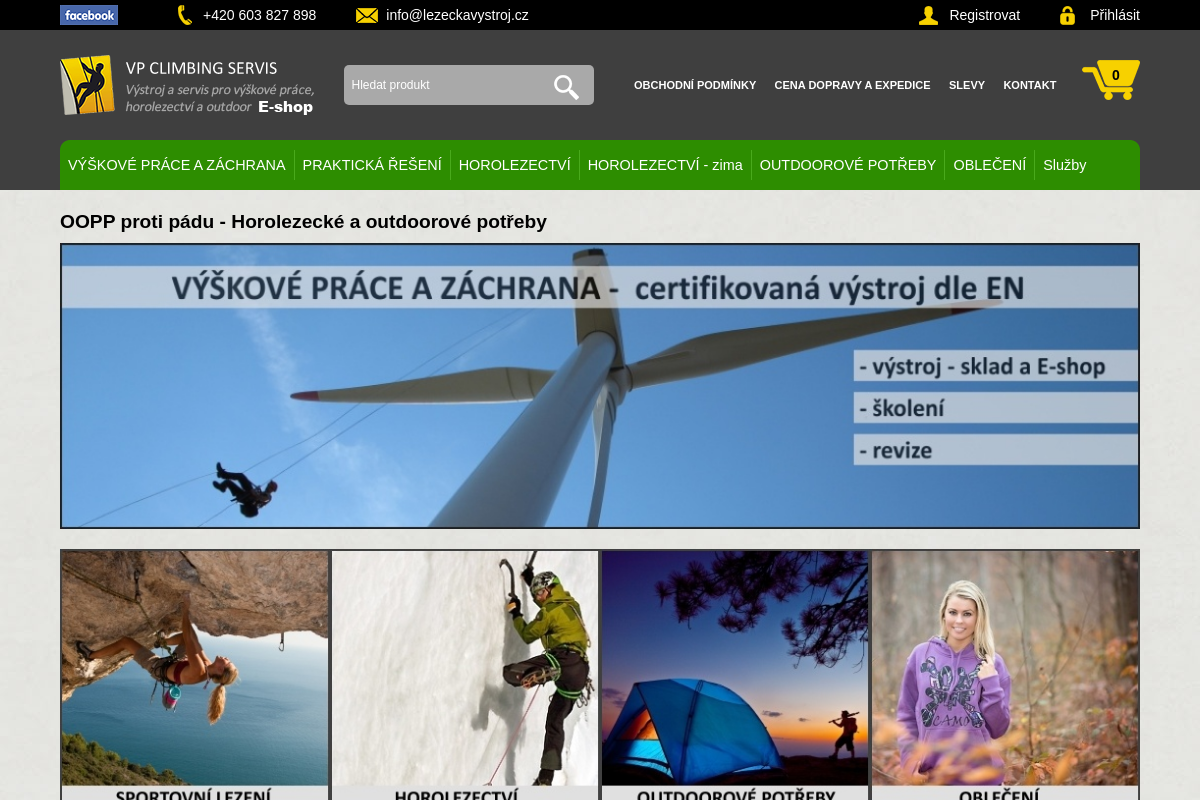Screen dimensions: 1200x800
Task: Click the Přihlásit login link
Action: click(x=1114, y=15)
